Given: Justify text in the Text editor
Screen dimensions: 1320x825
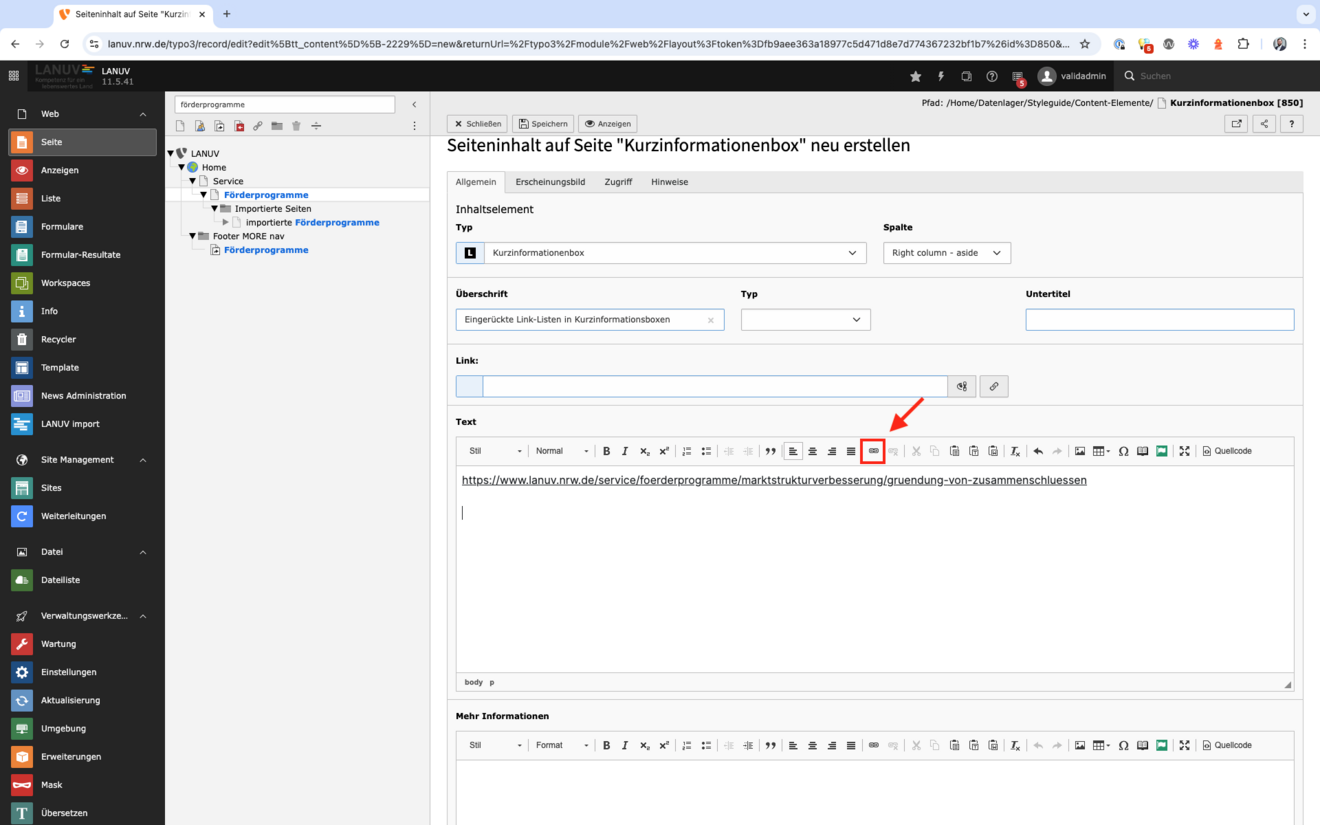Looking at the screenshot, I should pyautogui.click(x=851, y=451).
